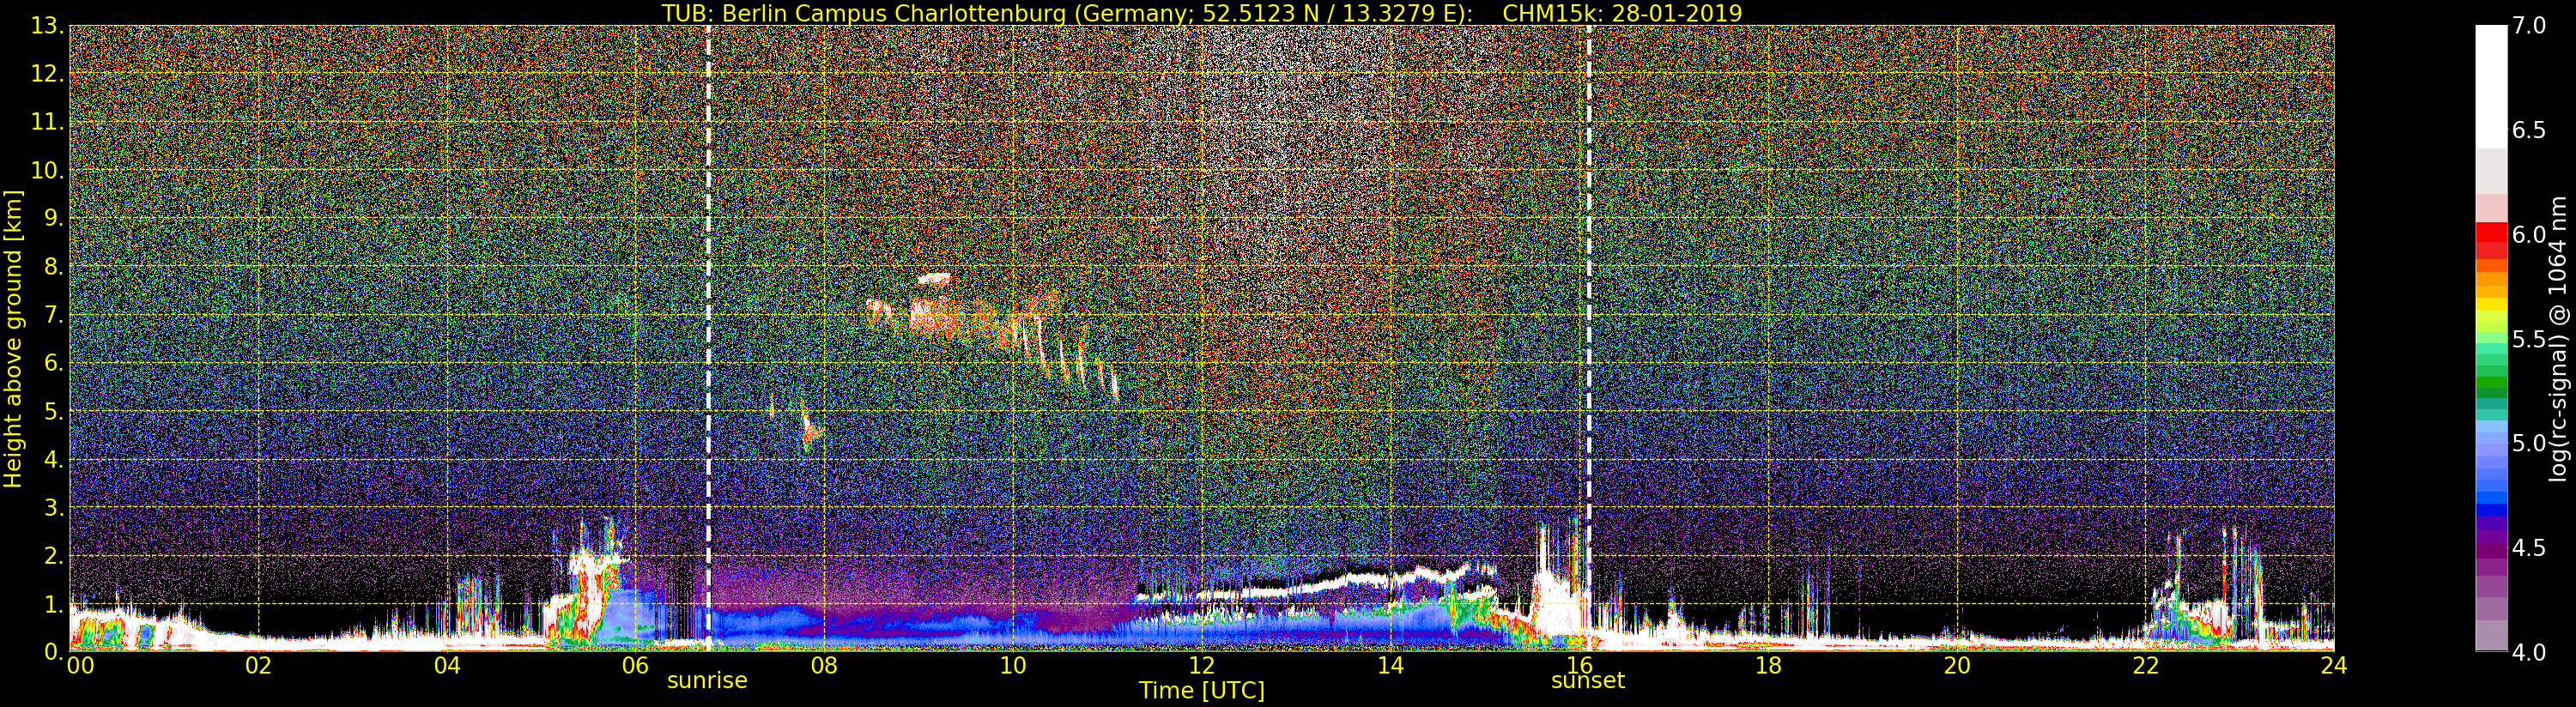Viewport: 2576px width, 707px height.
Task: Click the '4.5' colorbar tick label
Action: click(2529, 548)
